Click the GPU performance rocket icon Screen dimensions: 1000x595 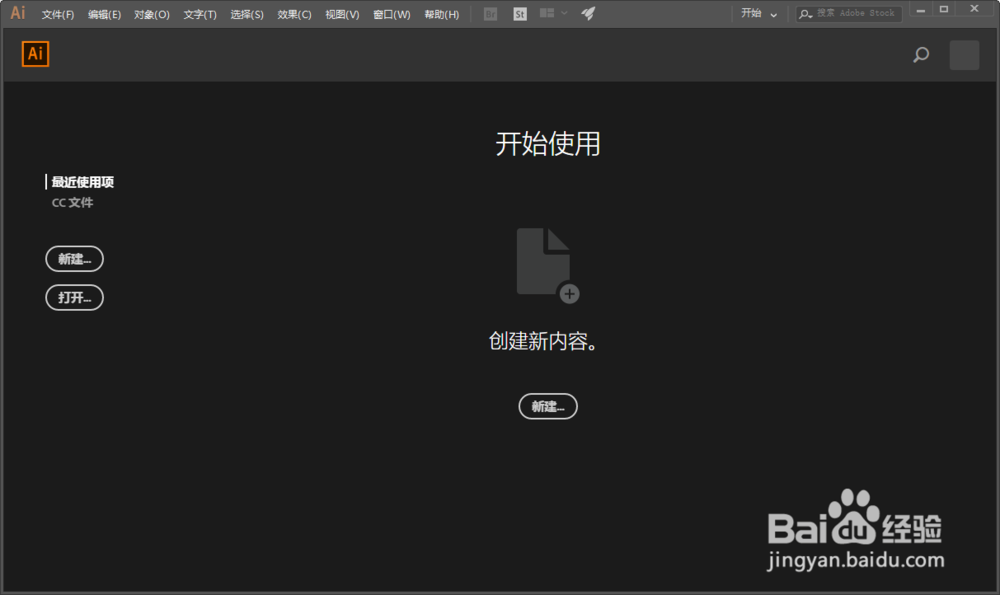click(x=588, y=13)
